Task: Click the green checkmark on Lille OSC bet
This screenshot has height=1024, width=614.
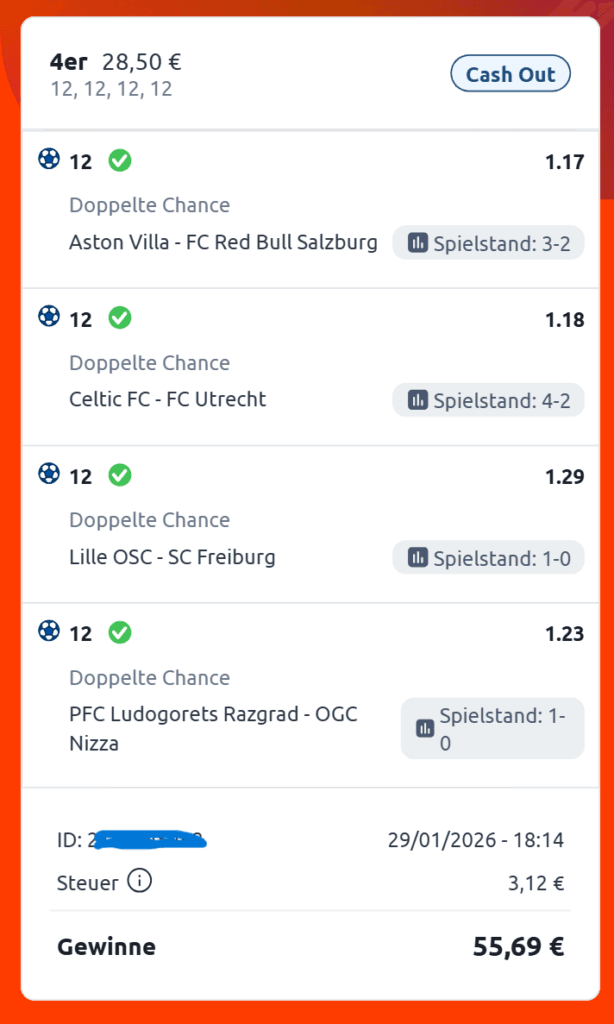Action: tap(120, 475)
